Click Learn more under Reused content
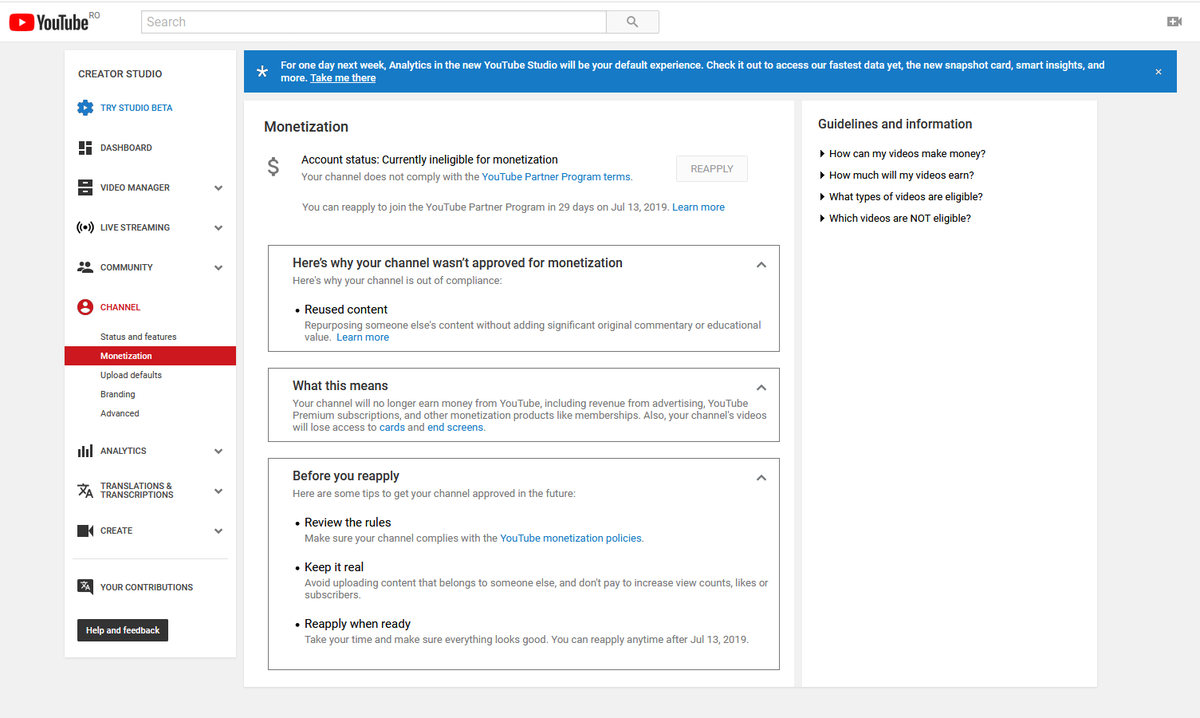 click(x=363, y=338)
